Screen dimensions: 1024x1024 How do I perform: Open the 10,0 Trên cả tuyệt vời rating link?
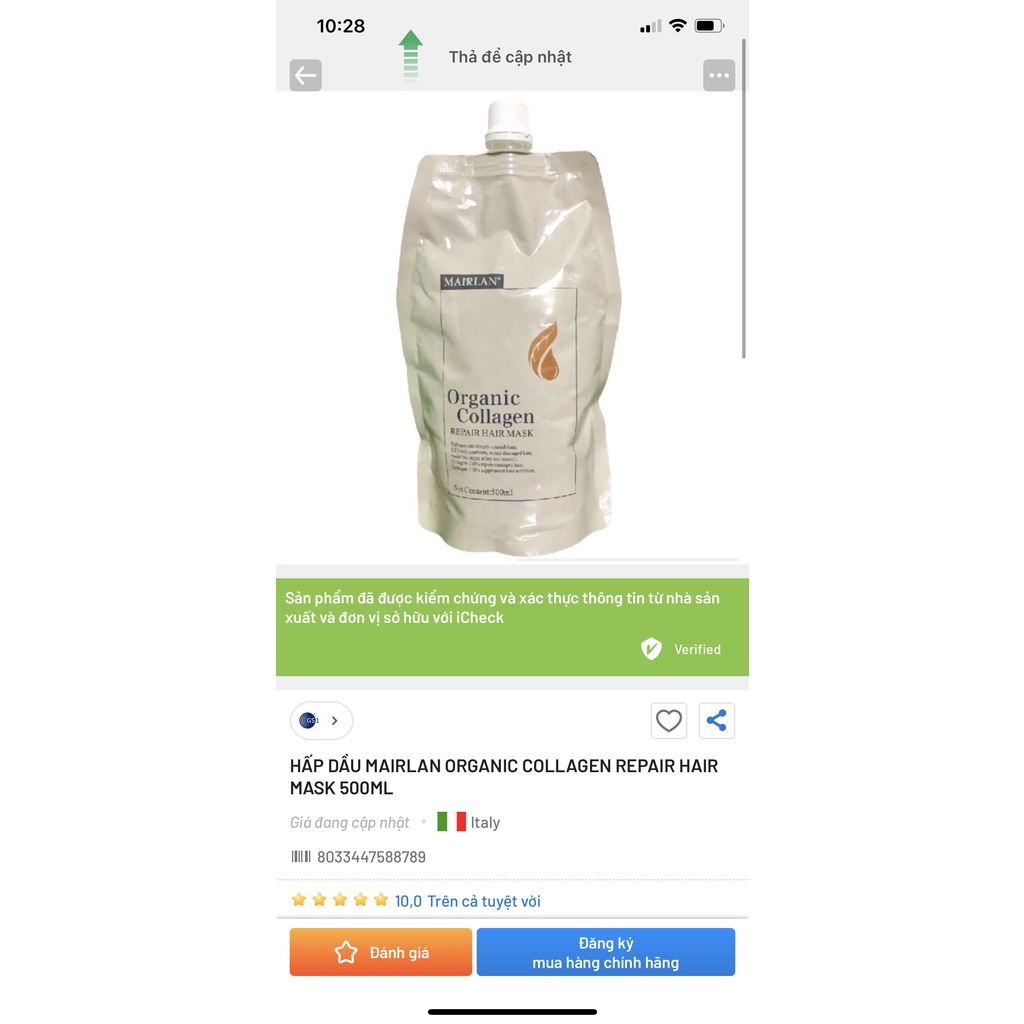(x=468, y=901)
